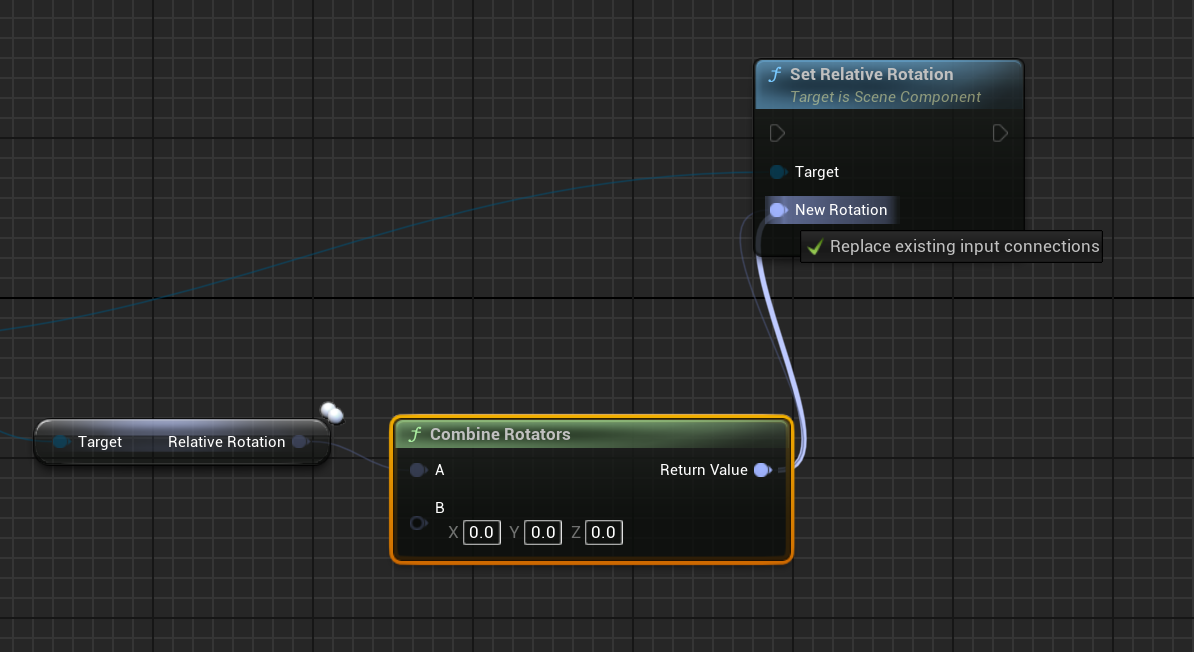1194x652 pixels.
Task: Click the X value field on Combine Rotators
Action: [x=481, y=532]
